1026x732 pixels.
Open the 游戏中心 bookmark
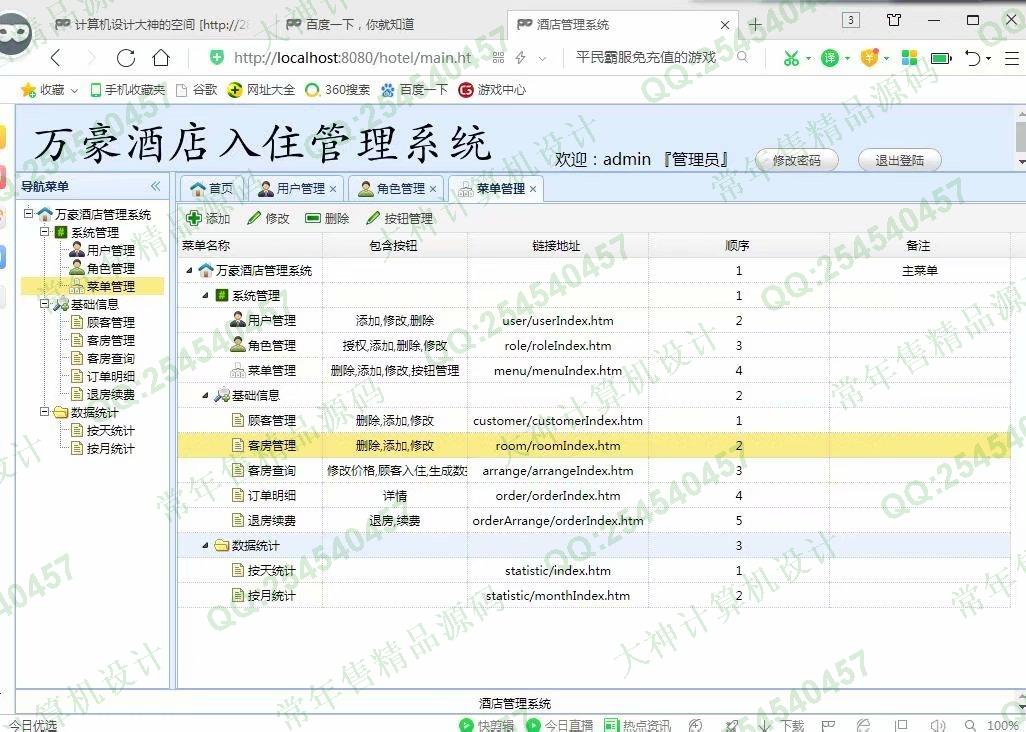click(x=492, y=90)
